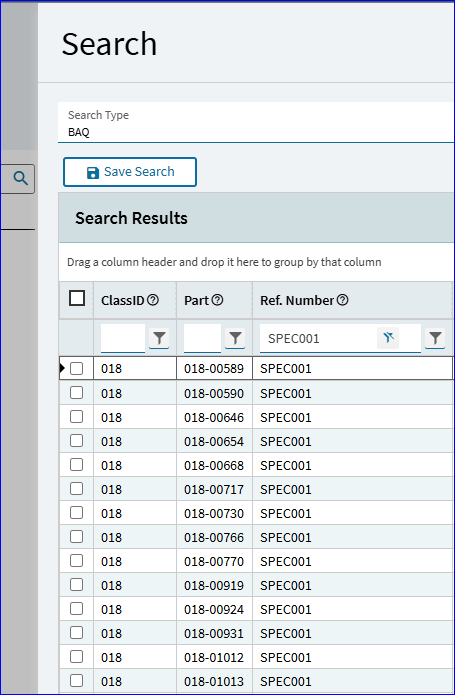Check the row for part 018-00717
The height and width of the screenshot is (695, 455).
click(77, 489)
